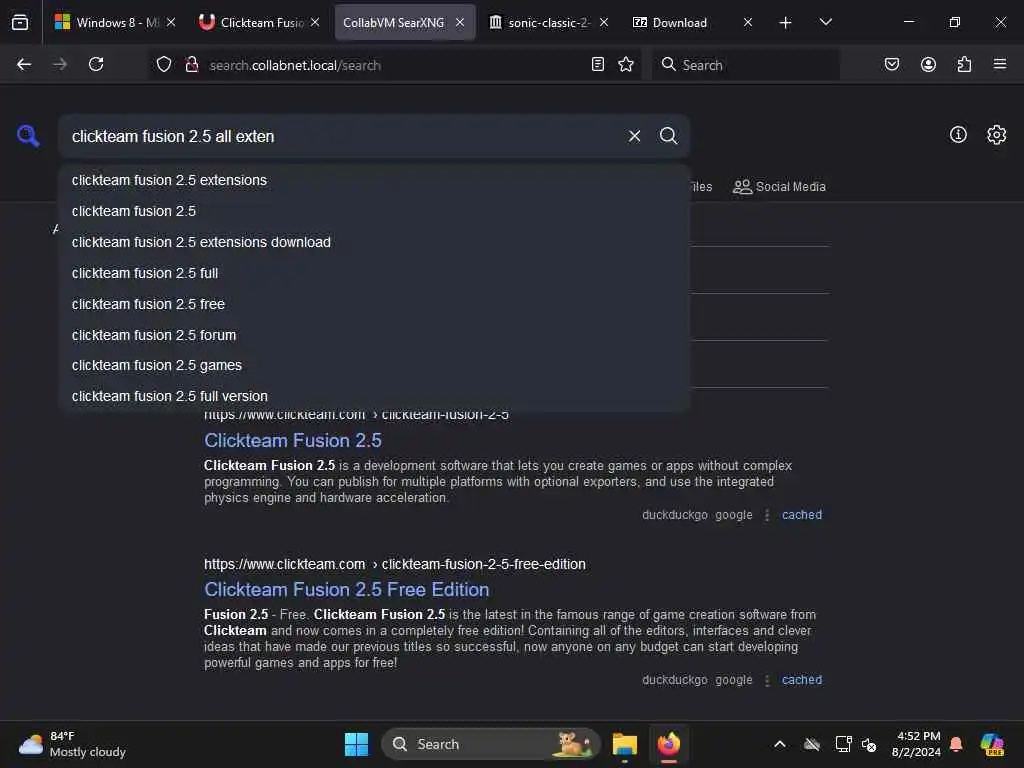Screen dimensions: 1024x768
Task: Choose suggestion 'clickteam fusion 2.5 games'
Action: pos(374,365)
